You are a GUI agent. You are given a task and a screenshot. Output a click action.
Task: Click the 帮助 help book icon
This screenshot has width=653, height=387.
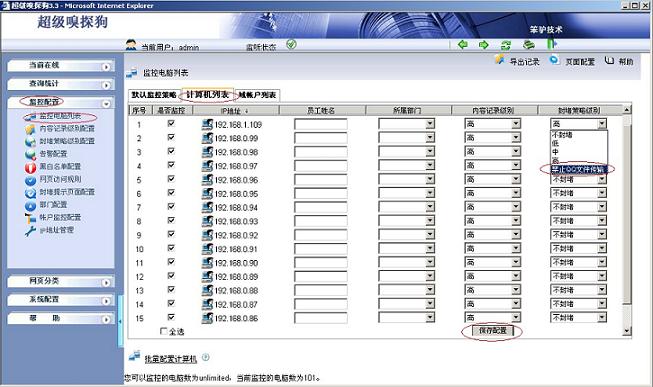609,60
